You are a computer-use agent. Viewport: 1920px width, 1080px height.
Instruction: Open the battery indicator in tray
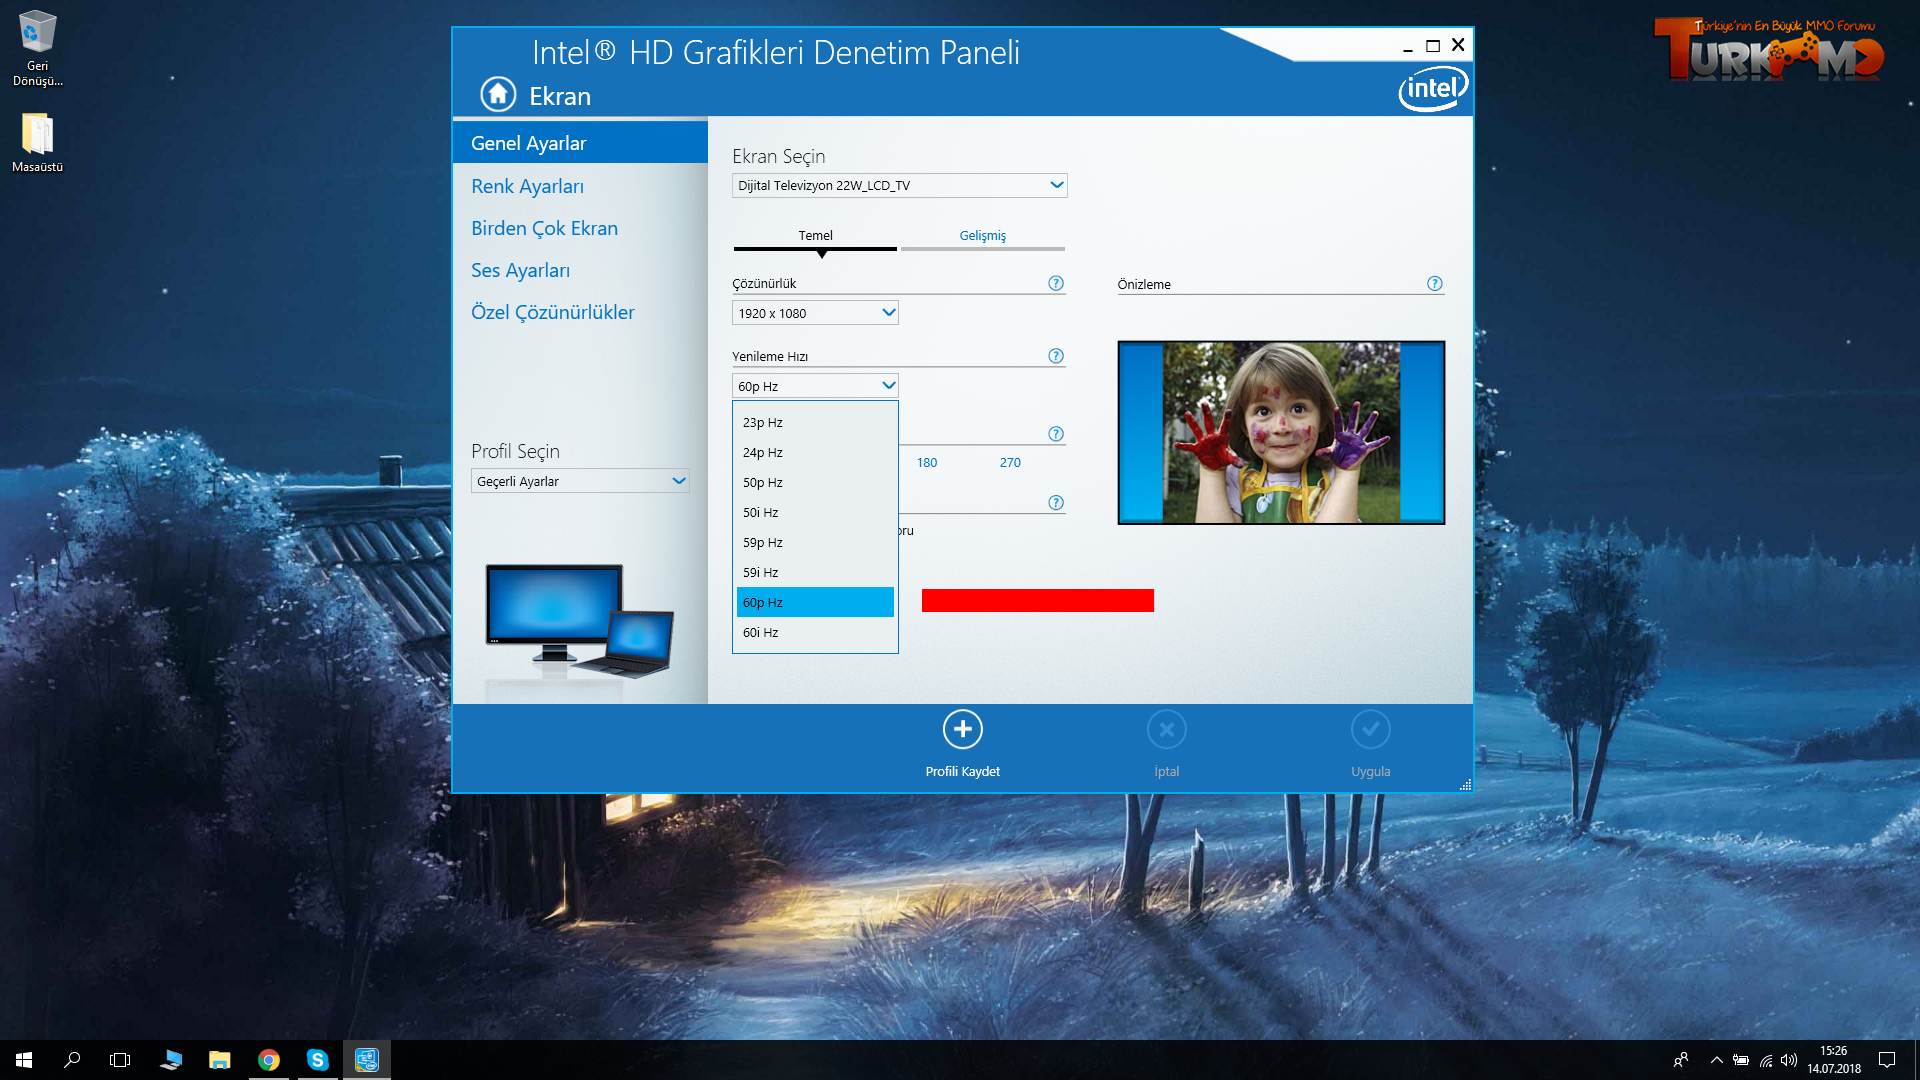(x=1741, y=1060)
